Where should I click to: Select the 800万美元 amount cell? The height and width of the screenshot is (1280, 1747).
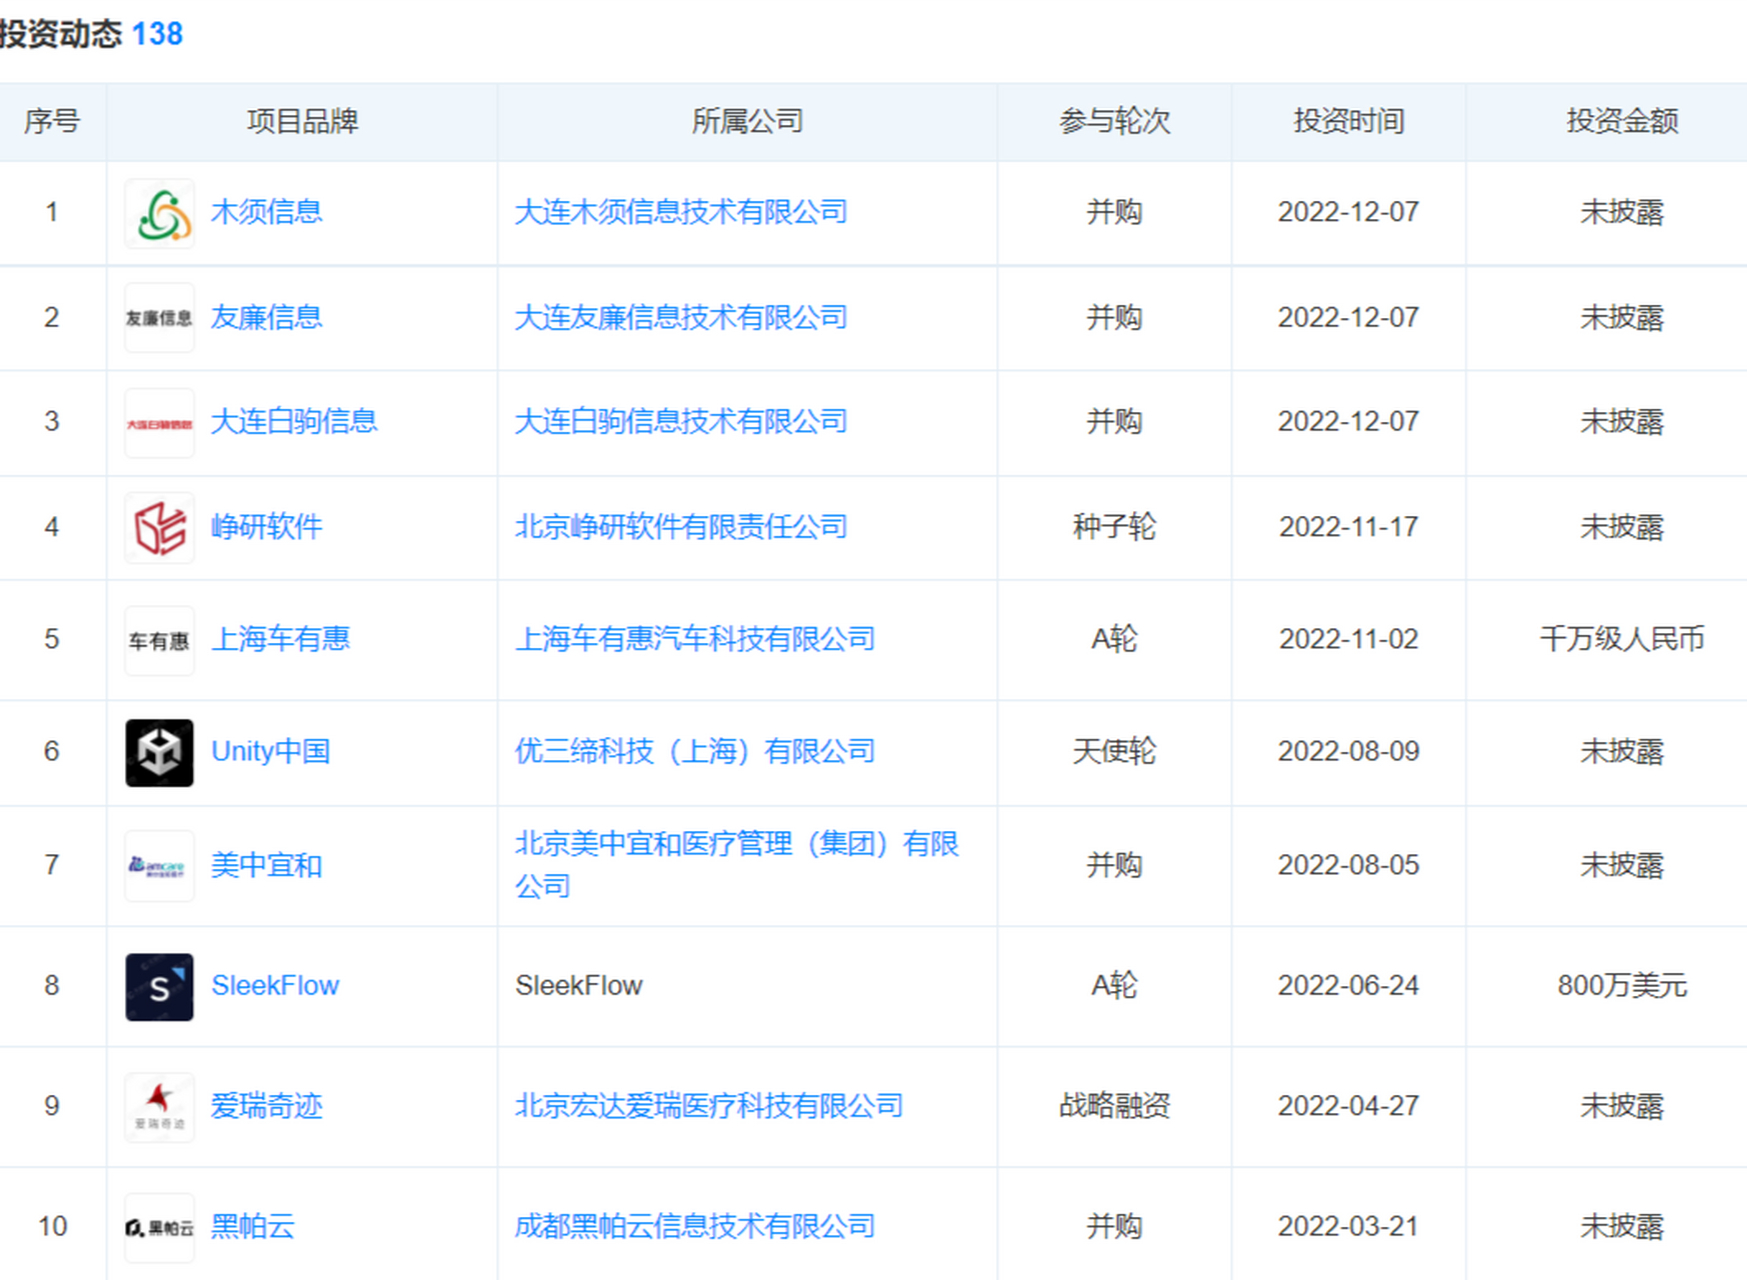click(1622, 985)
